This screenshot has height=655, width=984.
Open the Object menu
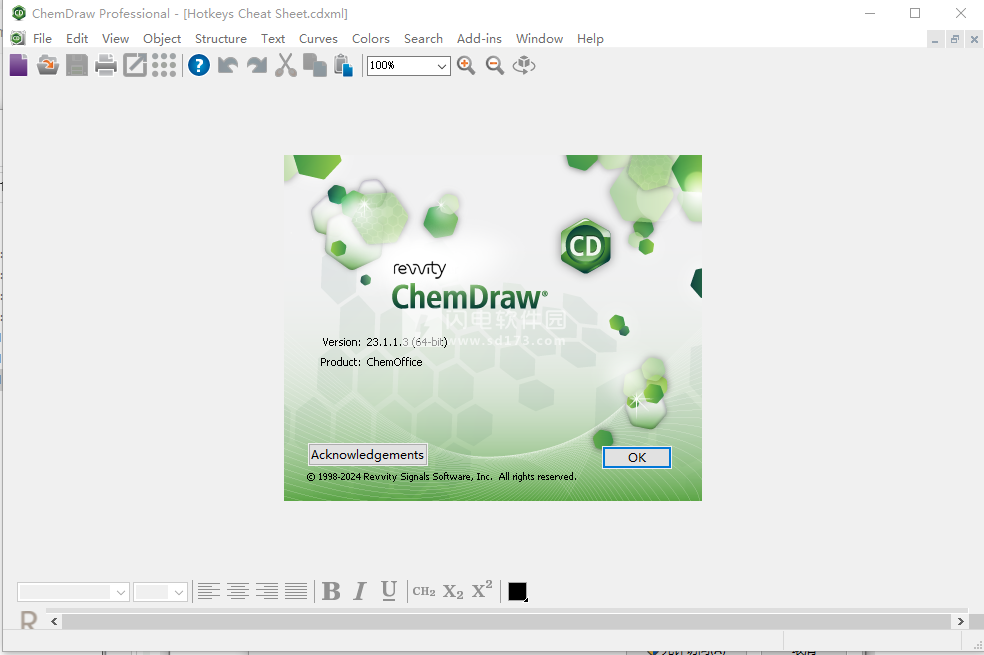(x=162, y=39)
